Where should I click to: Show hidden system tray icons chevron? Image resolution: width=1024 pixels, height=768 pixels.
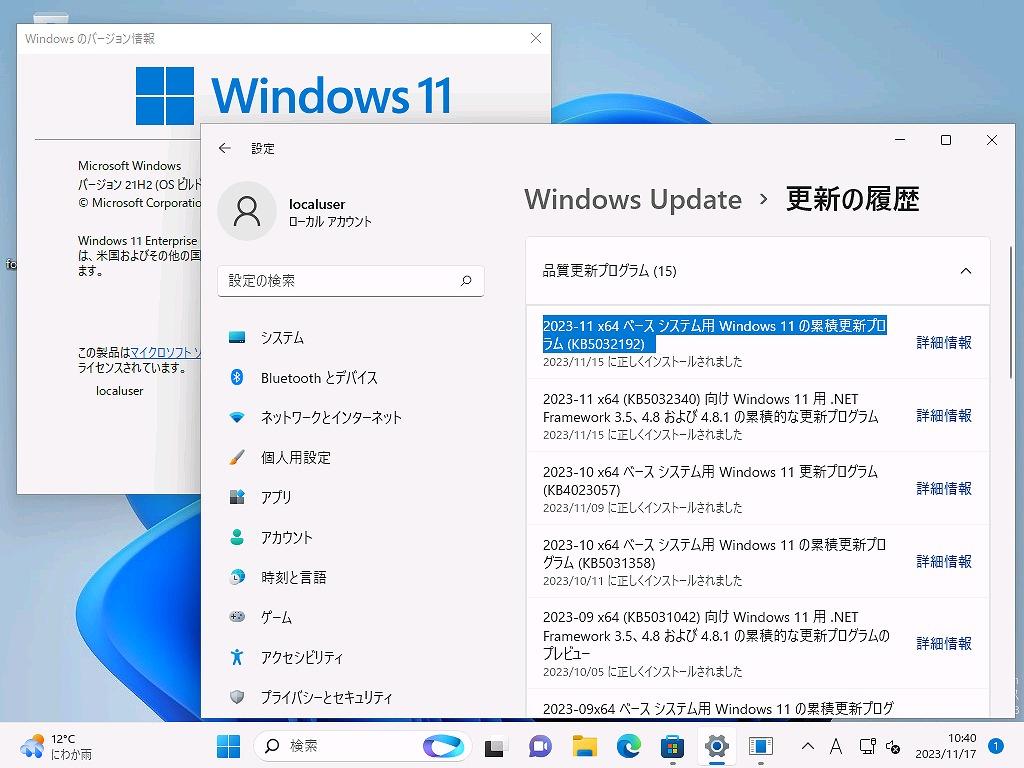tap(808, 746)
